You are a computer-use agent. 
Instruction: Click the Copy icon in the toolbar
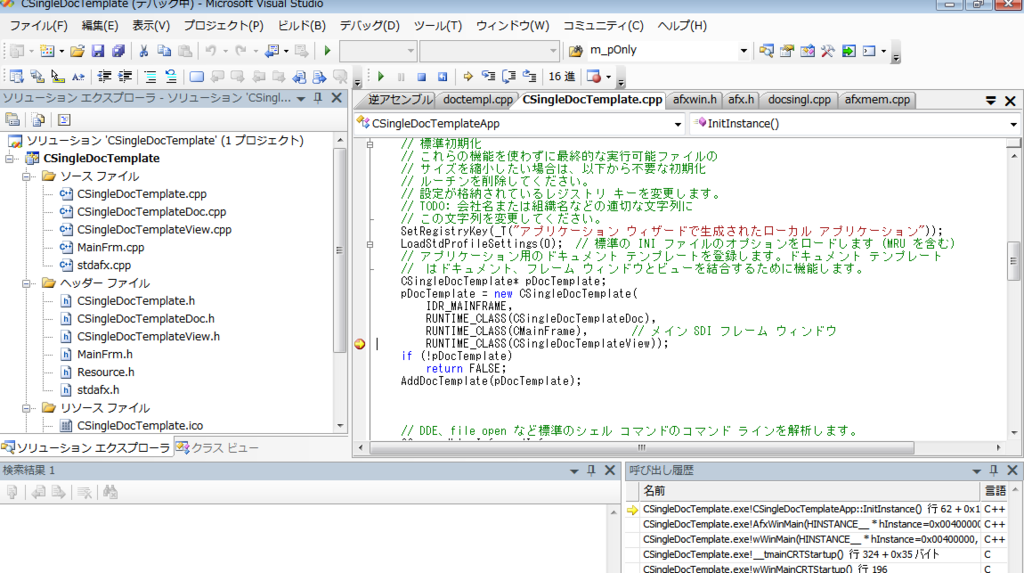[x=164, y=50]
